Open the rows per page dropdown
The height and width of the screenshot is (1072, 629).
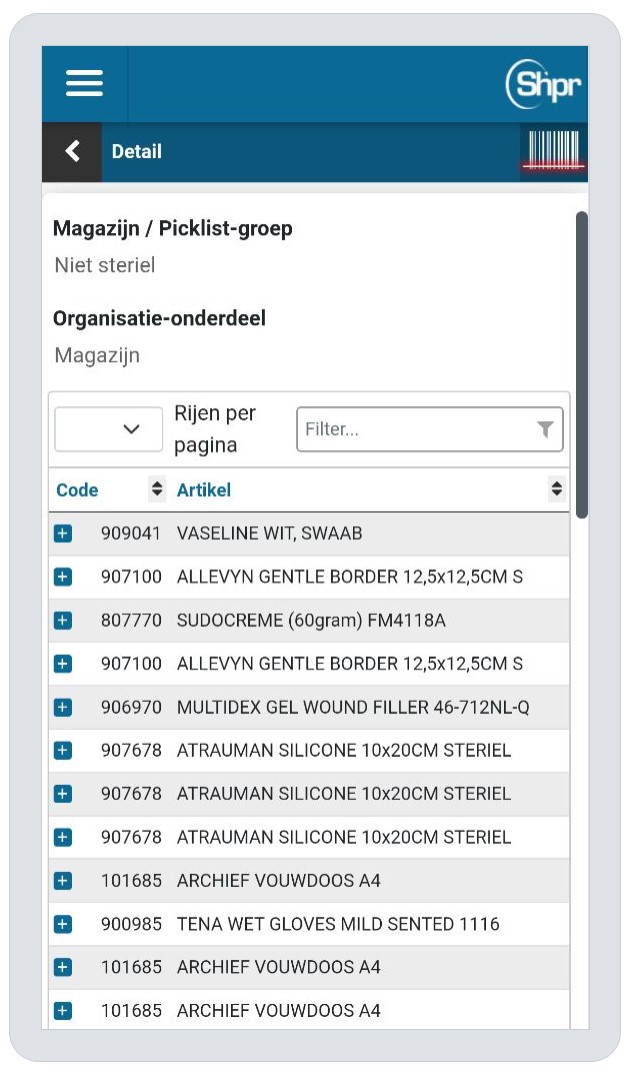tap(108, 429)
